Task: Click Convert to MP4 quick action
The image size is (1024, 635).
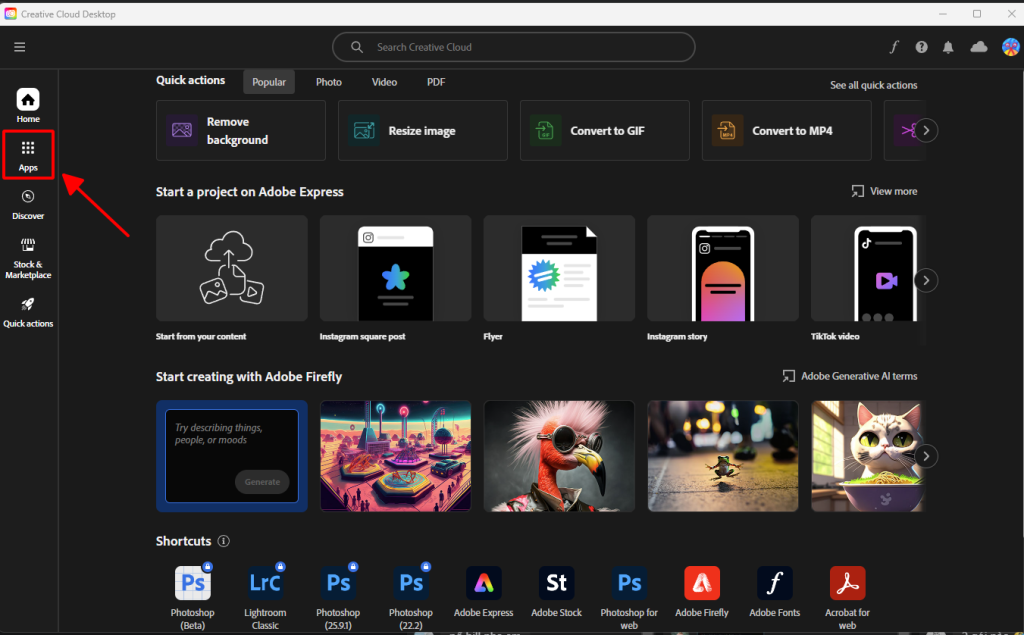Action: pos(786,131)
